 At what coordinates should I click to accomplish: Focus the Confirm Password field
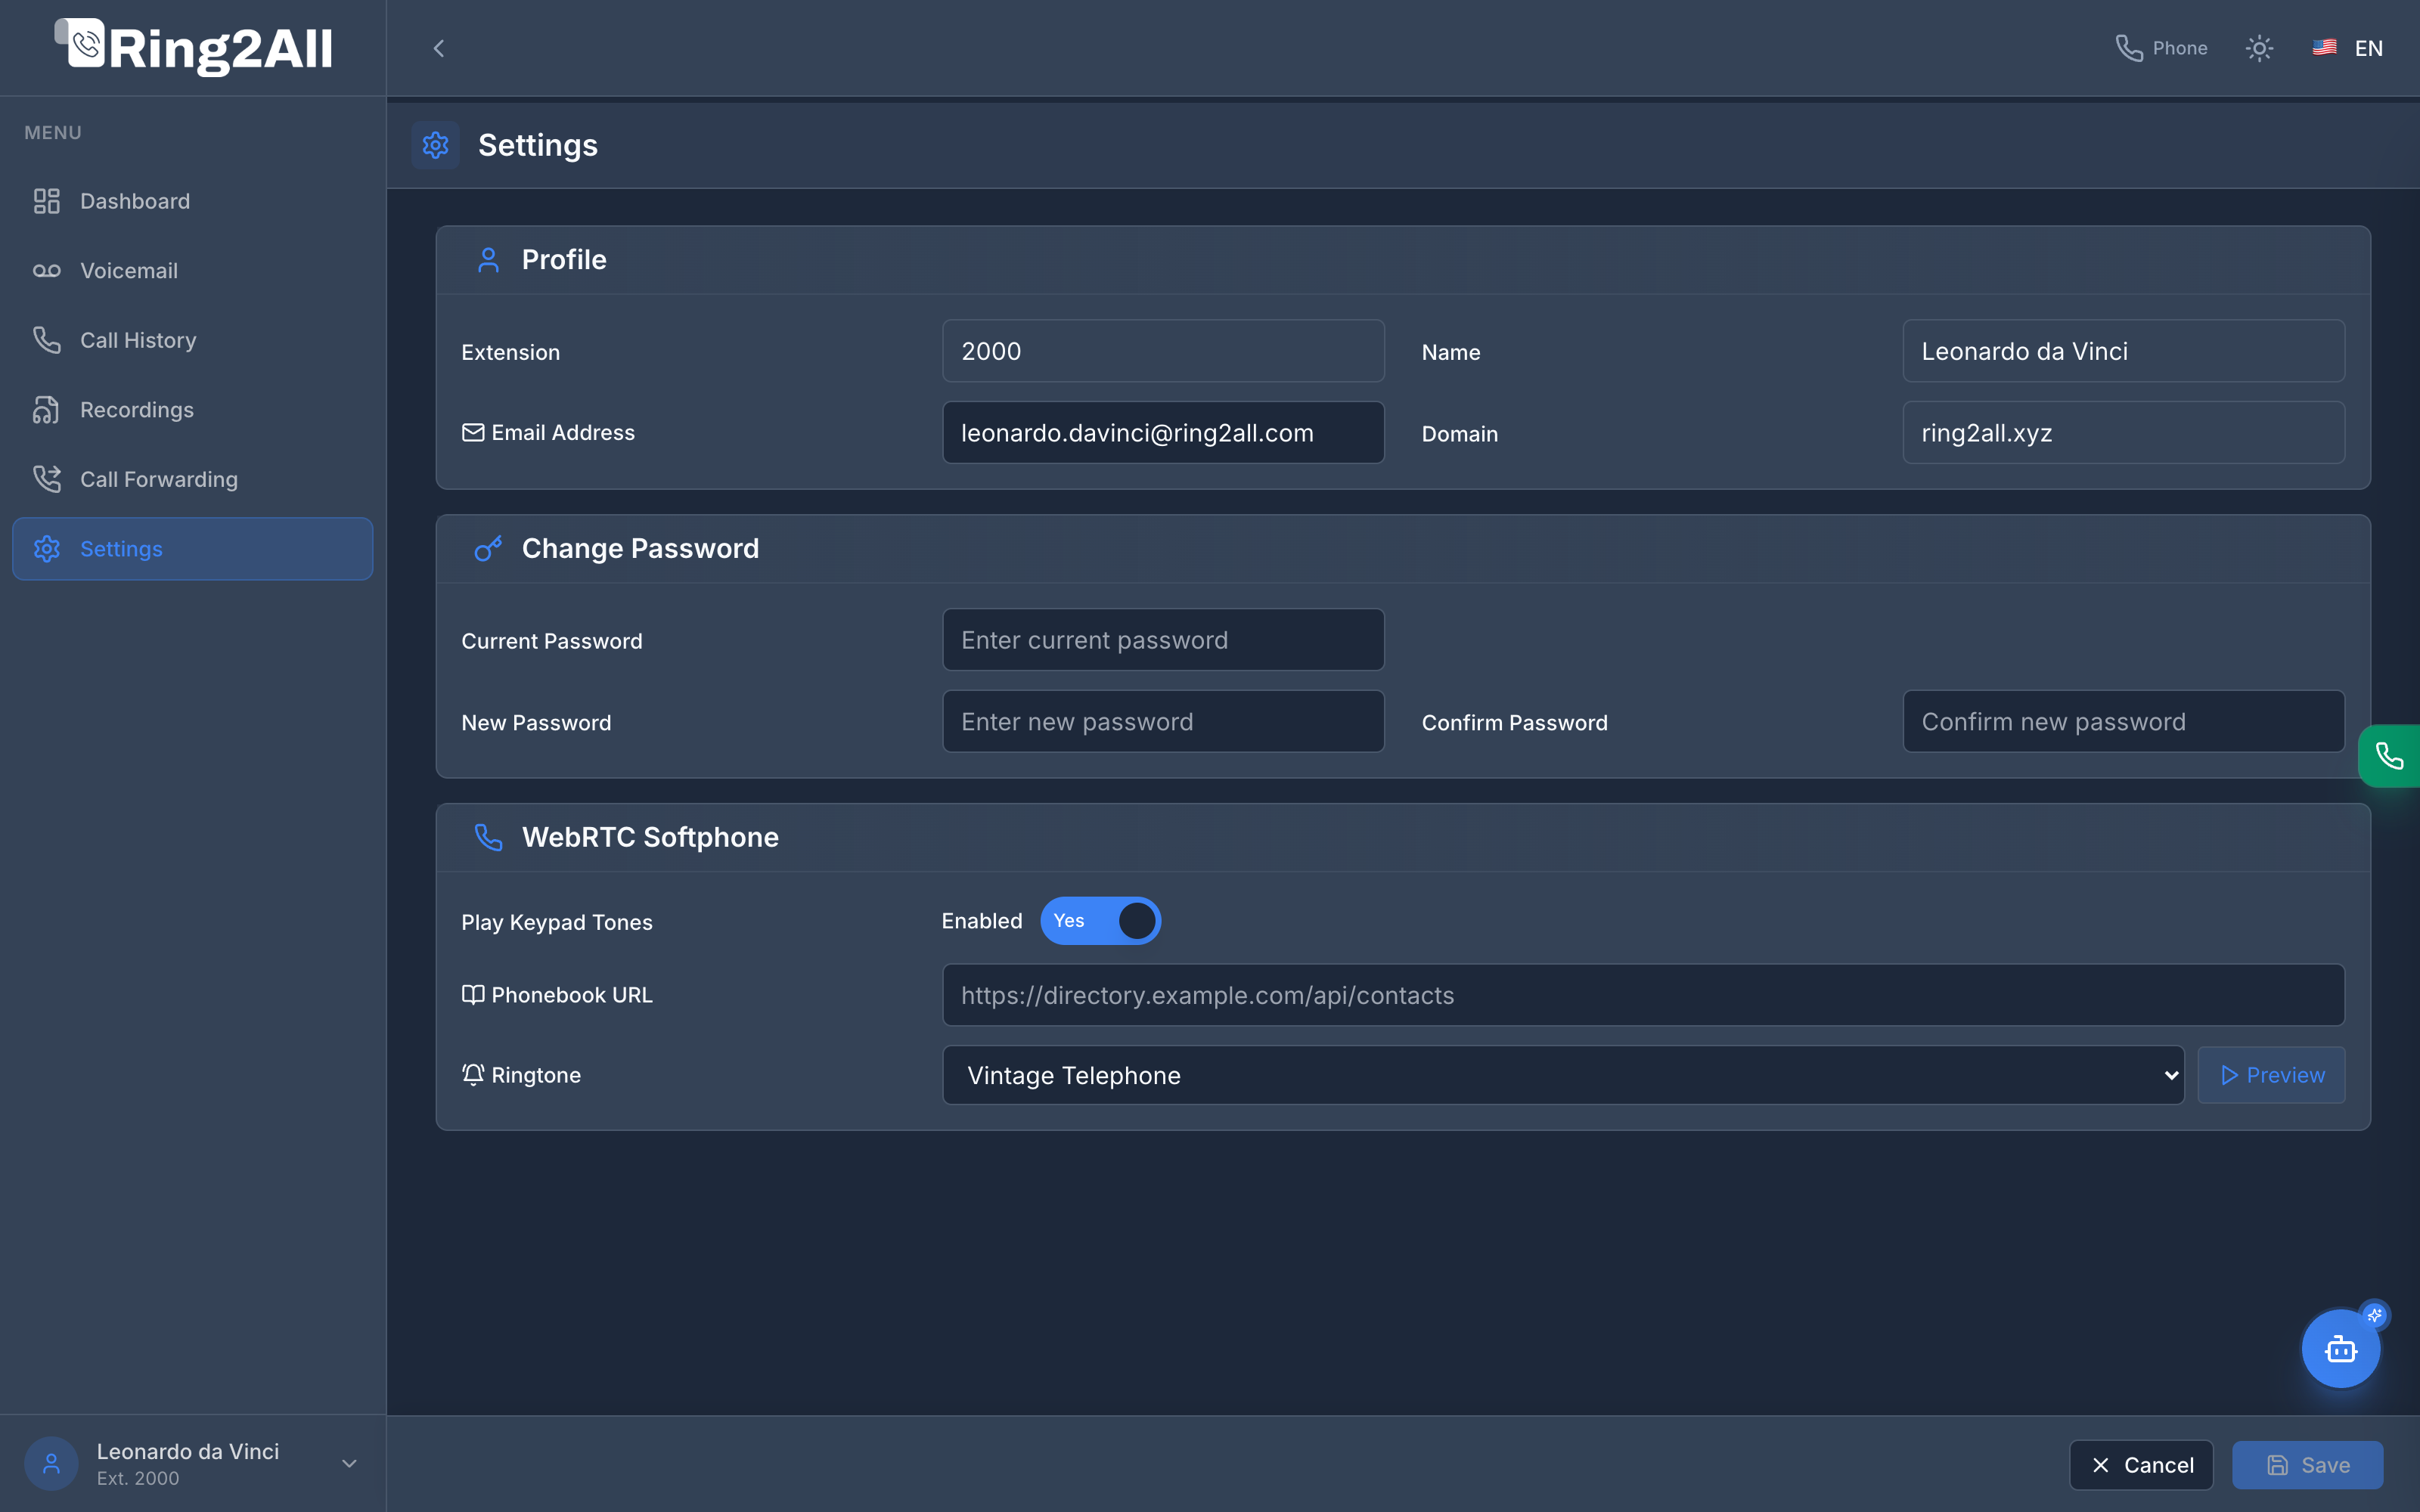tap(2123, 722)
